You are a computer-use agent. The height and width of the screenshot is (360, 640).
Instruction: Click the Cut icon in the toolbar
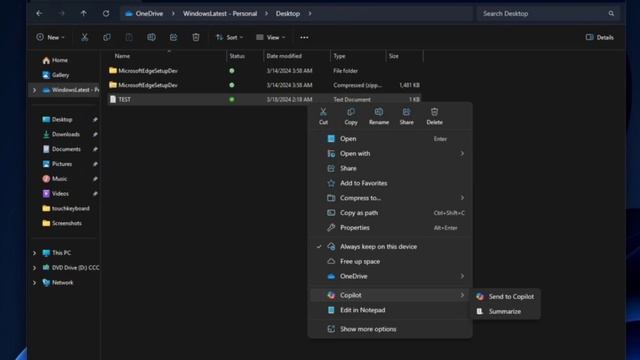(84, 37)
